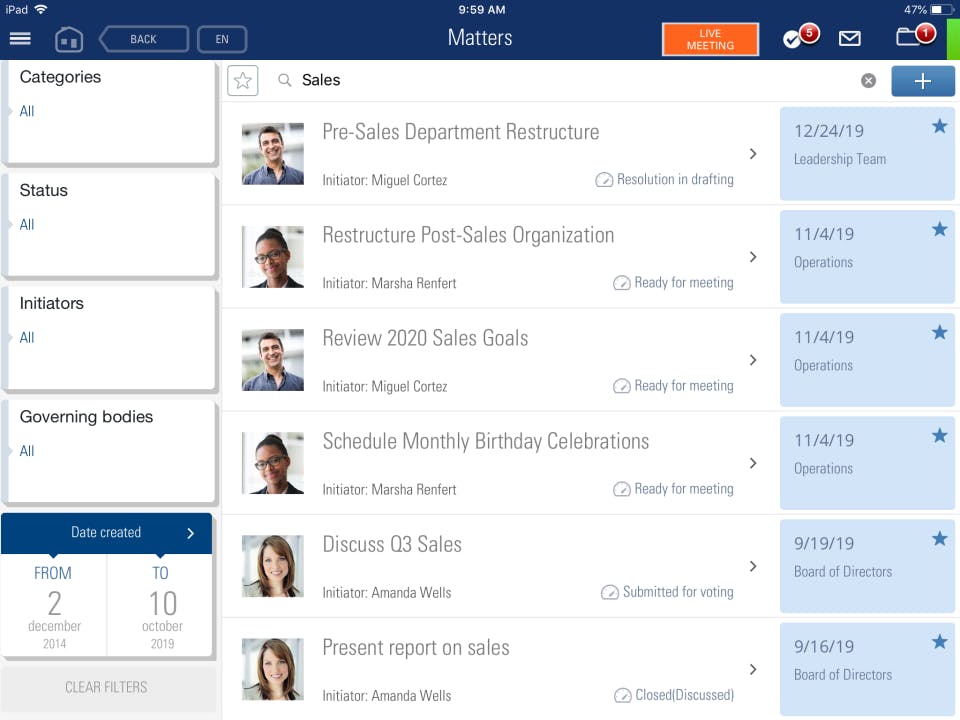
Task: Open the folder icon with badge
Action: click(912, 38)
